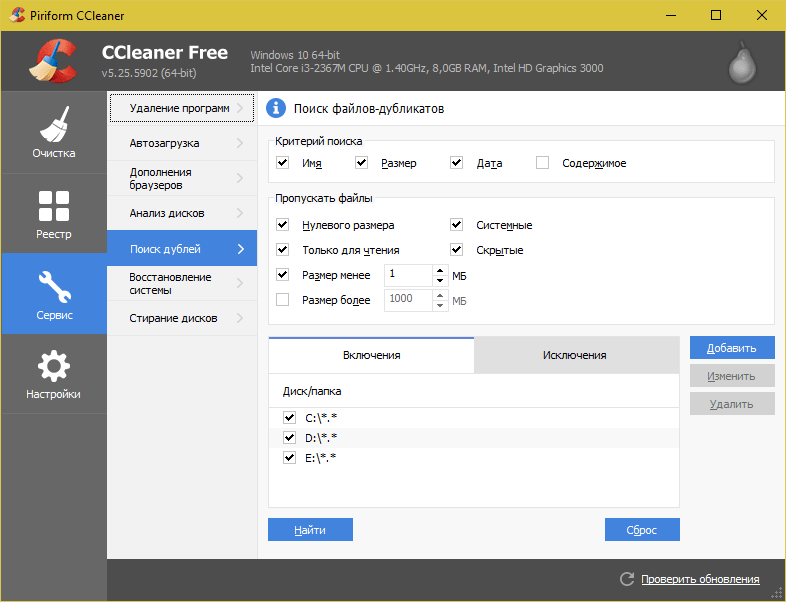
Task: Open the Реестр registry section
Action: (x=54, y=214)
